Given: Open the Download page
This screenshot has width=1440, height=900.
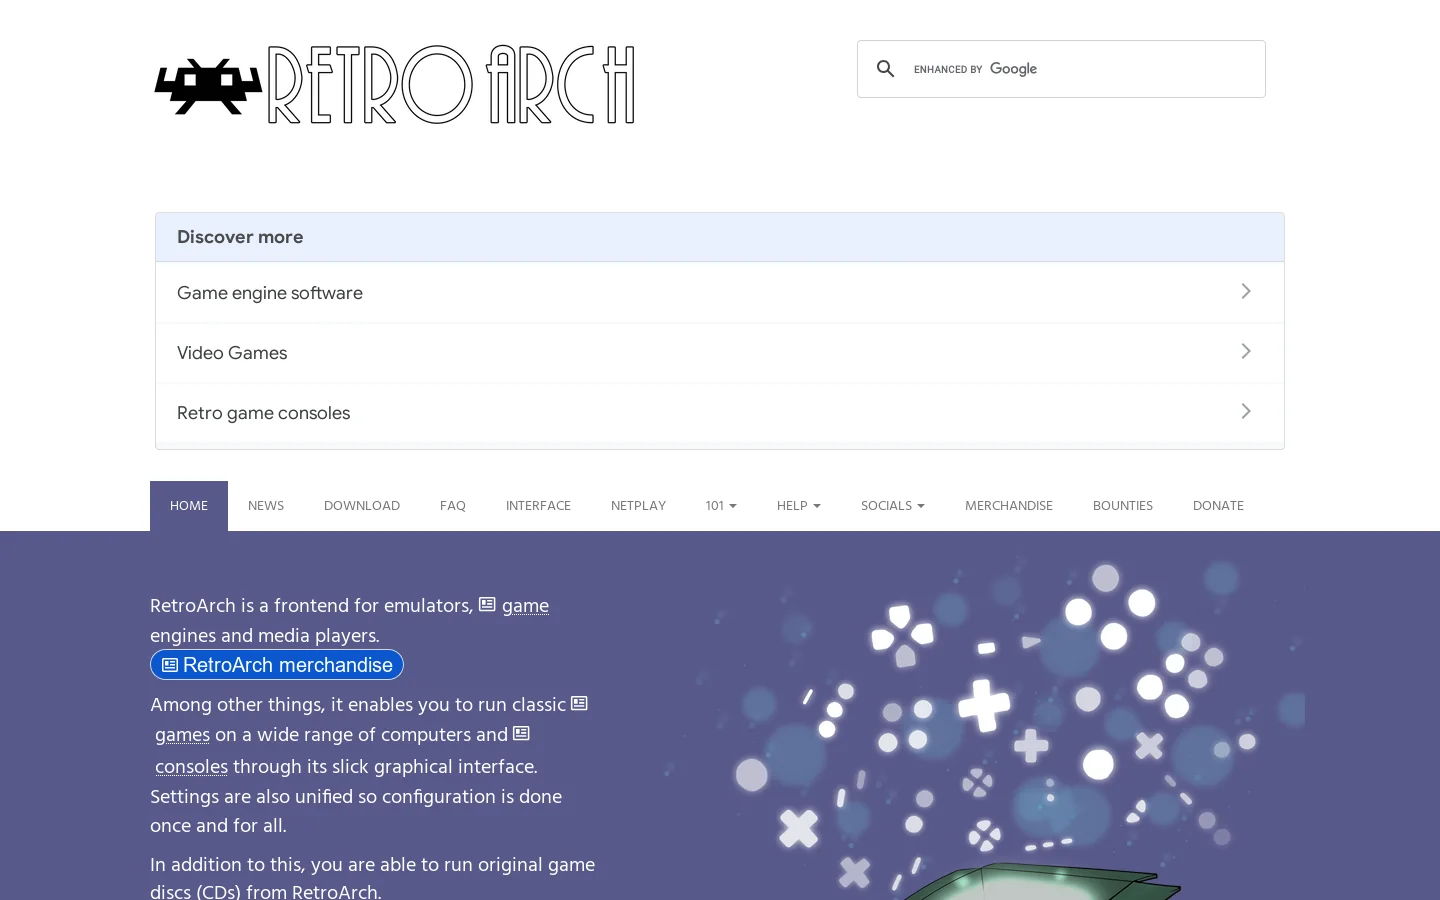Looking at the screenshot, I should 362,506.
